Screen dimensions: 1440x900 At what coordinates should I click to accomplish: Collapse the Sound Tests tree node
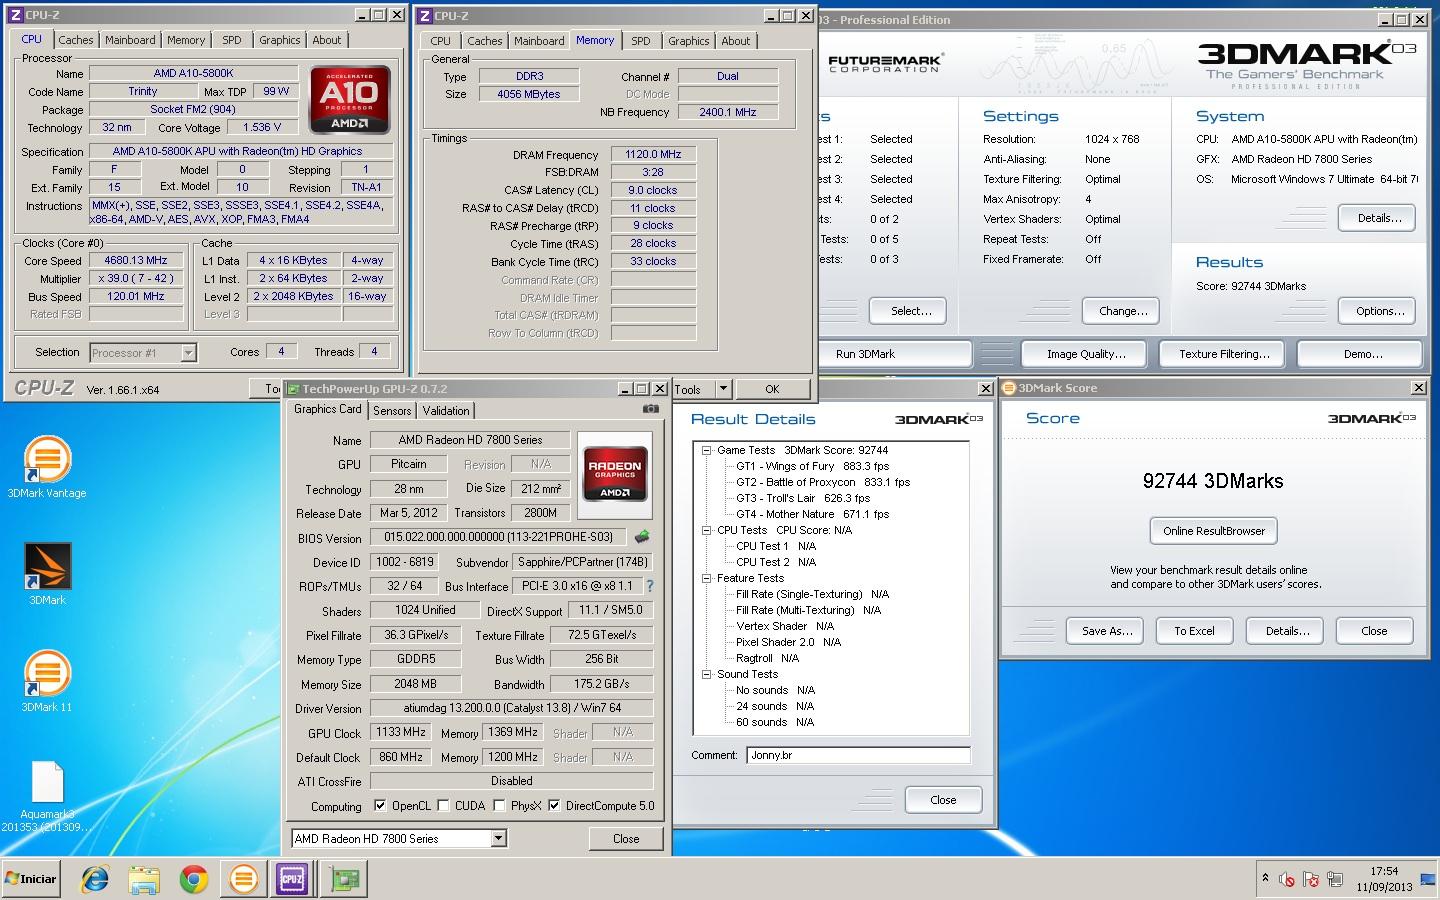point(706,675)
